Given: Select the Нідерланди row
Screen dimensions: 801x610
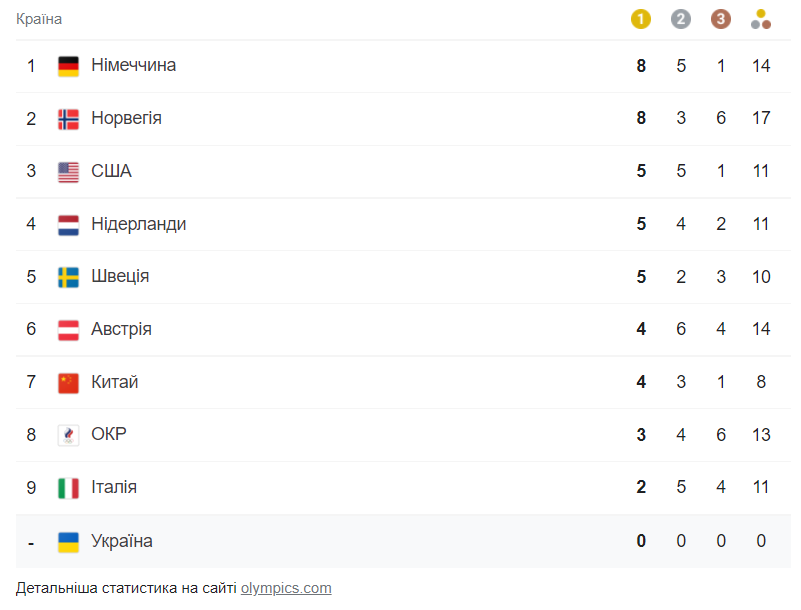Looking at the screenshot, I should pos(400,223).
